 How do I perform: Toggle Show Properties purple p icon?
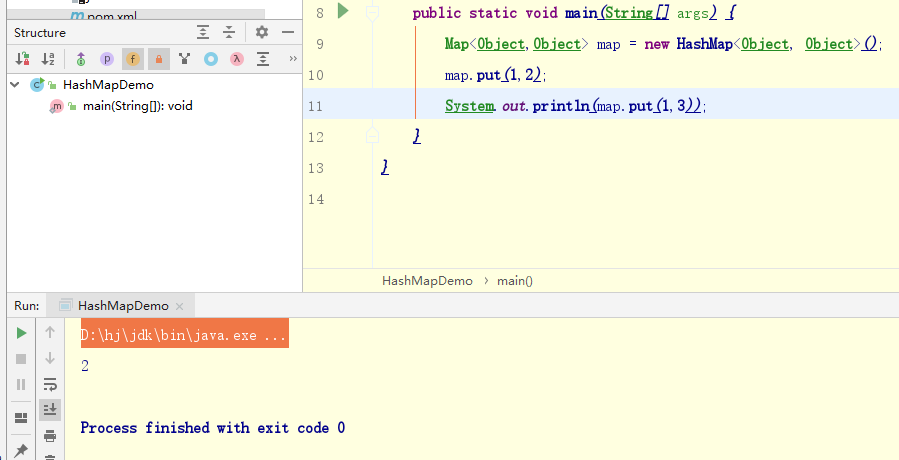tap(107, 59)
